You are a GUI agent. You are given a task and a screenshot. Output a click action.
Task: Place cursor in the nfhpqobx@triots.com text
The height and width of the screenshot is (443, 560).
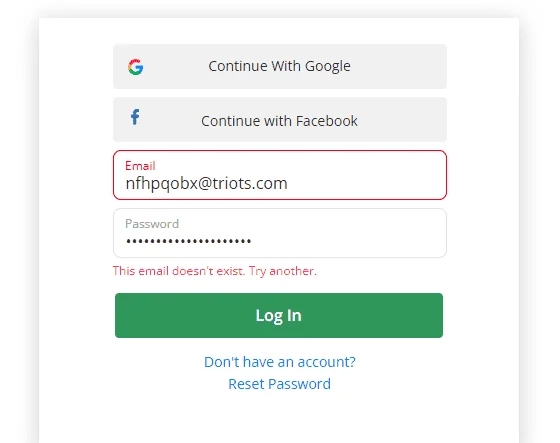pyautogui.click(x=206, y=184)
